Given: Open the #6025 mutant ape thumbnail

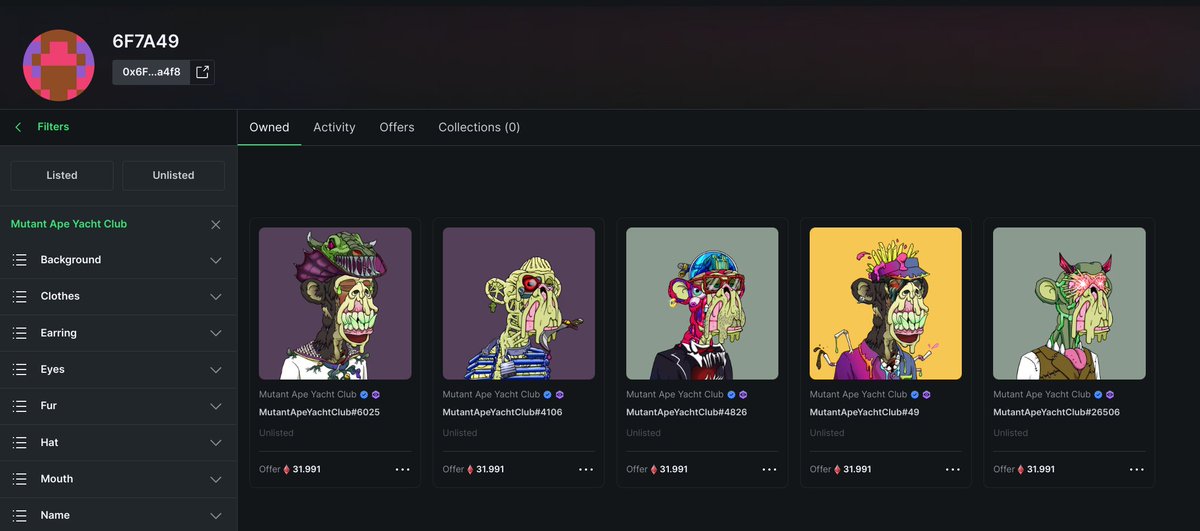Looking at the screenshot, I should (335, 303).
